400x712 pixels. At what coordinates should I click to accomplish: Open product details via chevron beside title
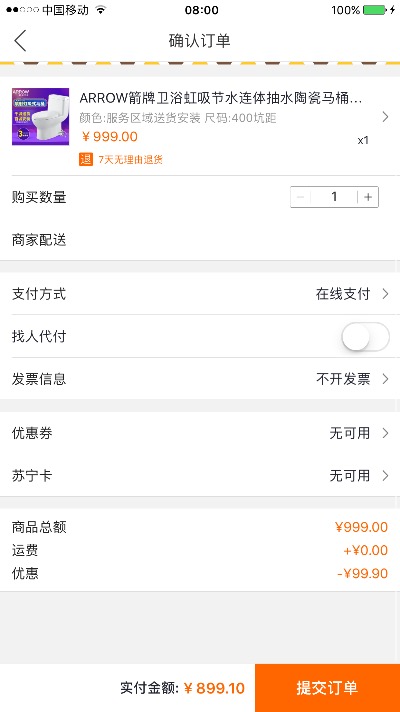(x=385, y=117)
